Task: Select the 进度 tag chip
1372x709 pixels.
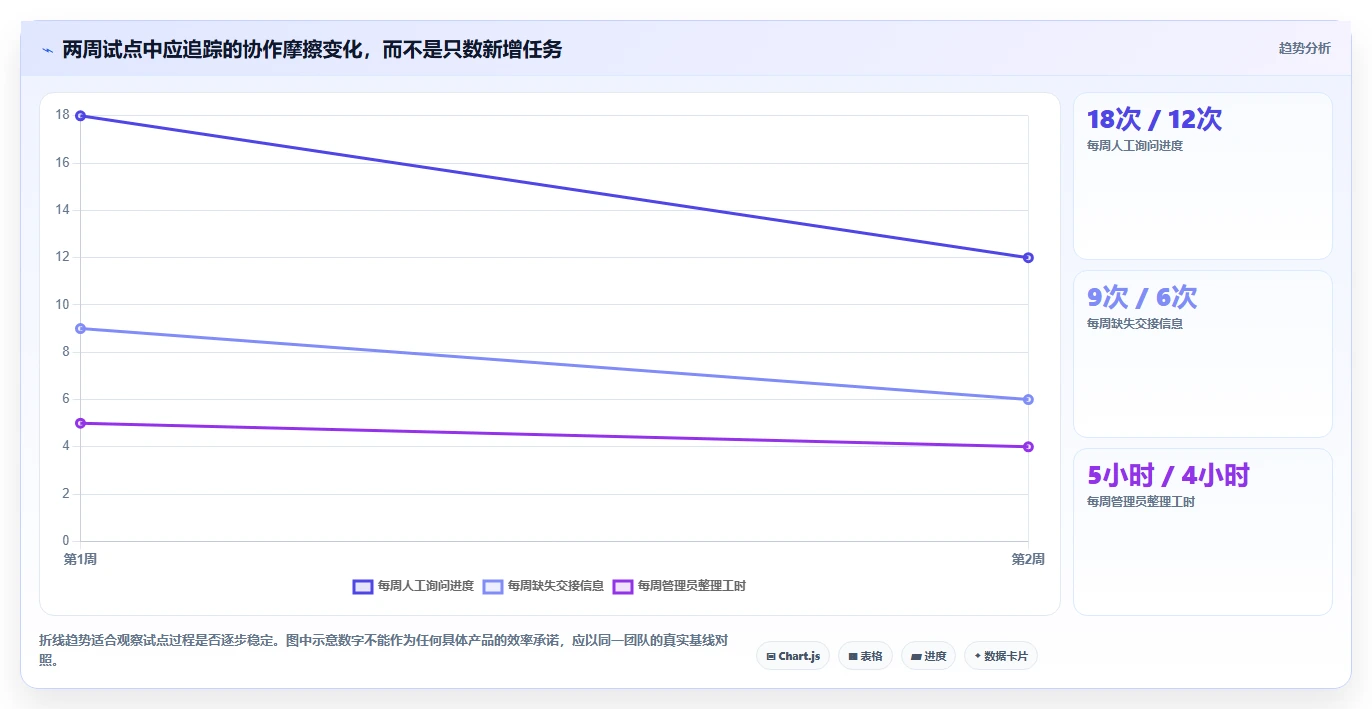Action: coord(929,656)
